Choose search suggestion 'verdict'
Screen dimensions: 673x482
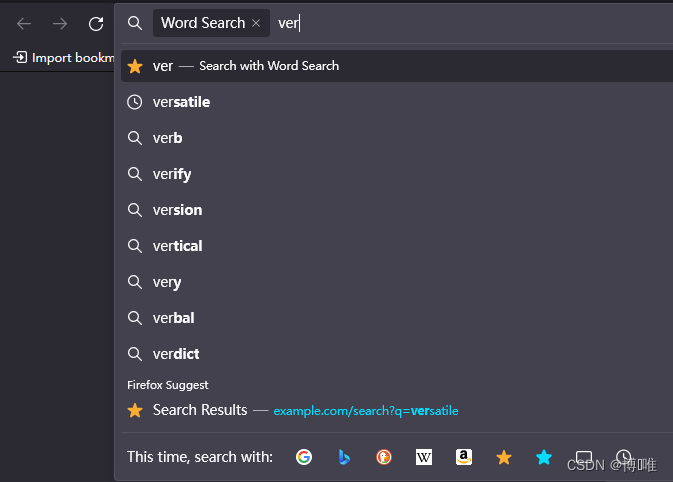(x=397, y=354)
